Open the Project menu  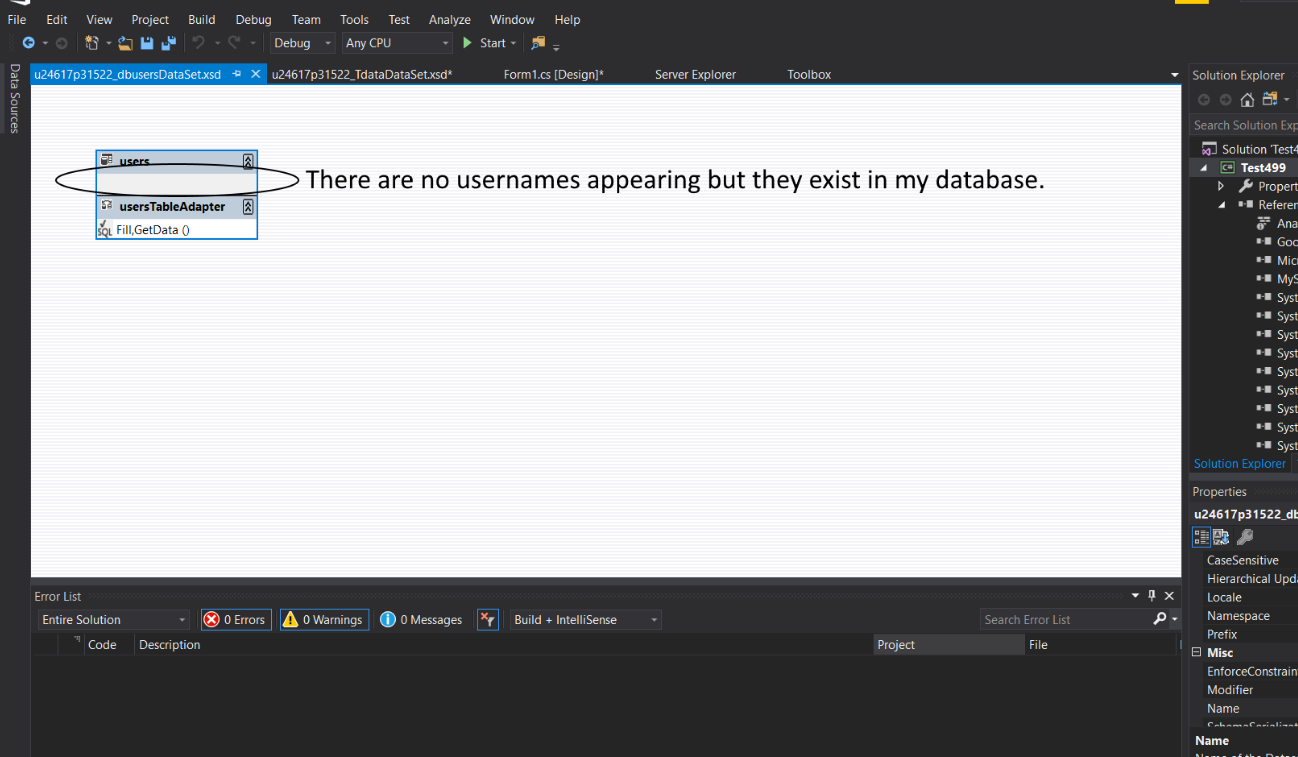(x=150, y=19)
